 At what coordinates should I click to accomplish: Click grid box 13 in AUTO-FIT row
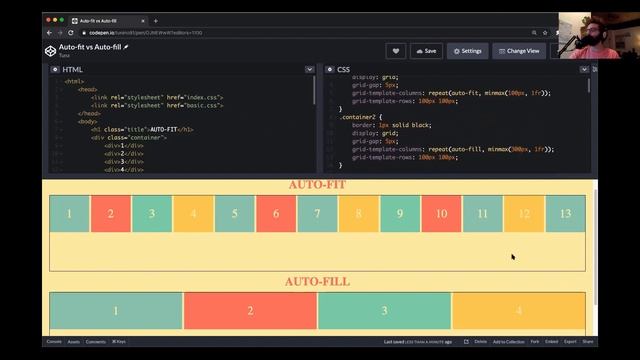(x=565, y=213)
